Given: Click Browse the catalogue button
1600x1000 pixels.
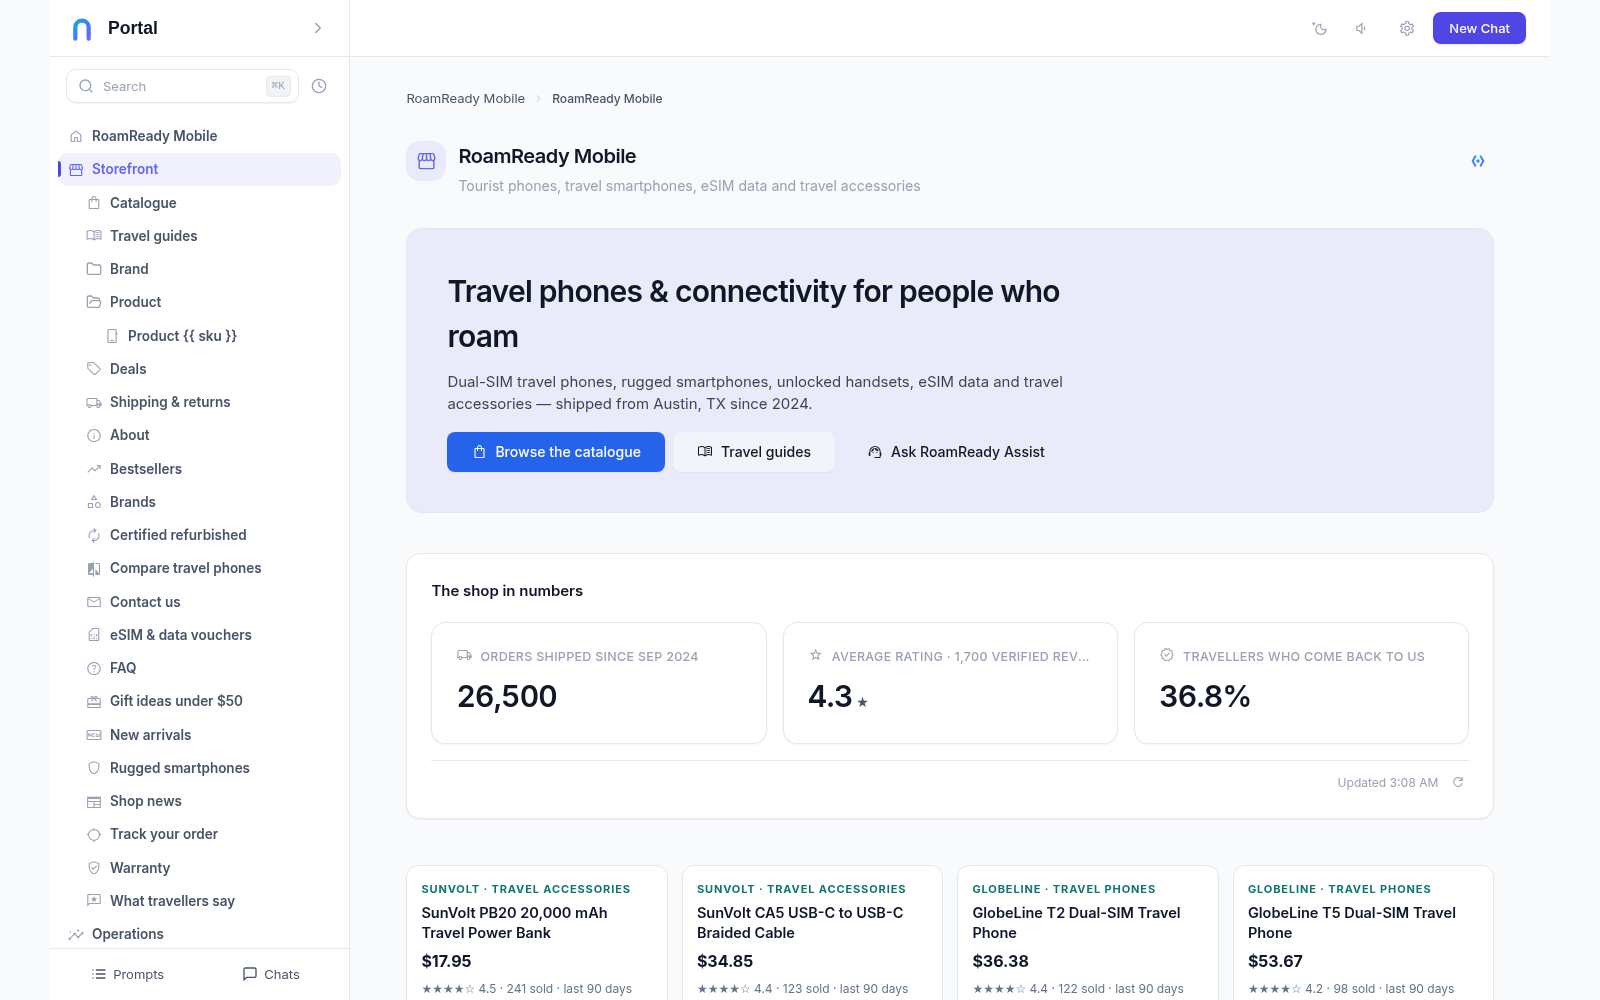Looking at the screenshot, I should point(556,452).
